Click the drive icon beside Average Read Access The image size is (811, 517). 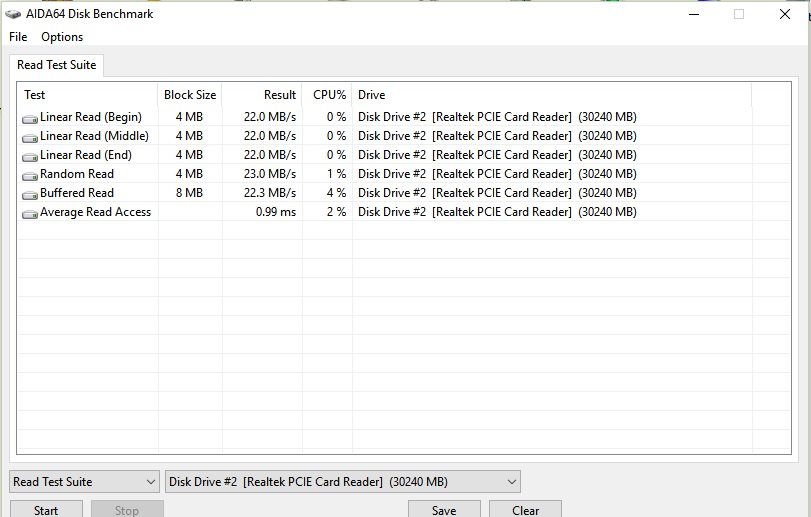30,214
